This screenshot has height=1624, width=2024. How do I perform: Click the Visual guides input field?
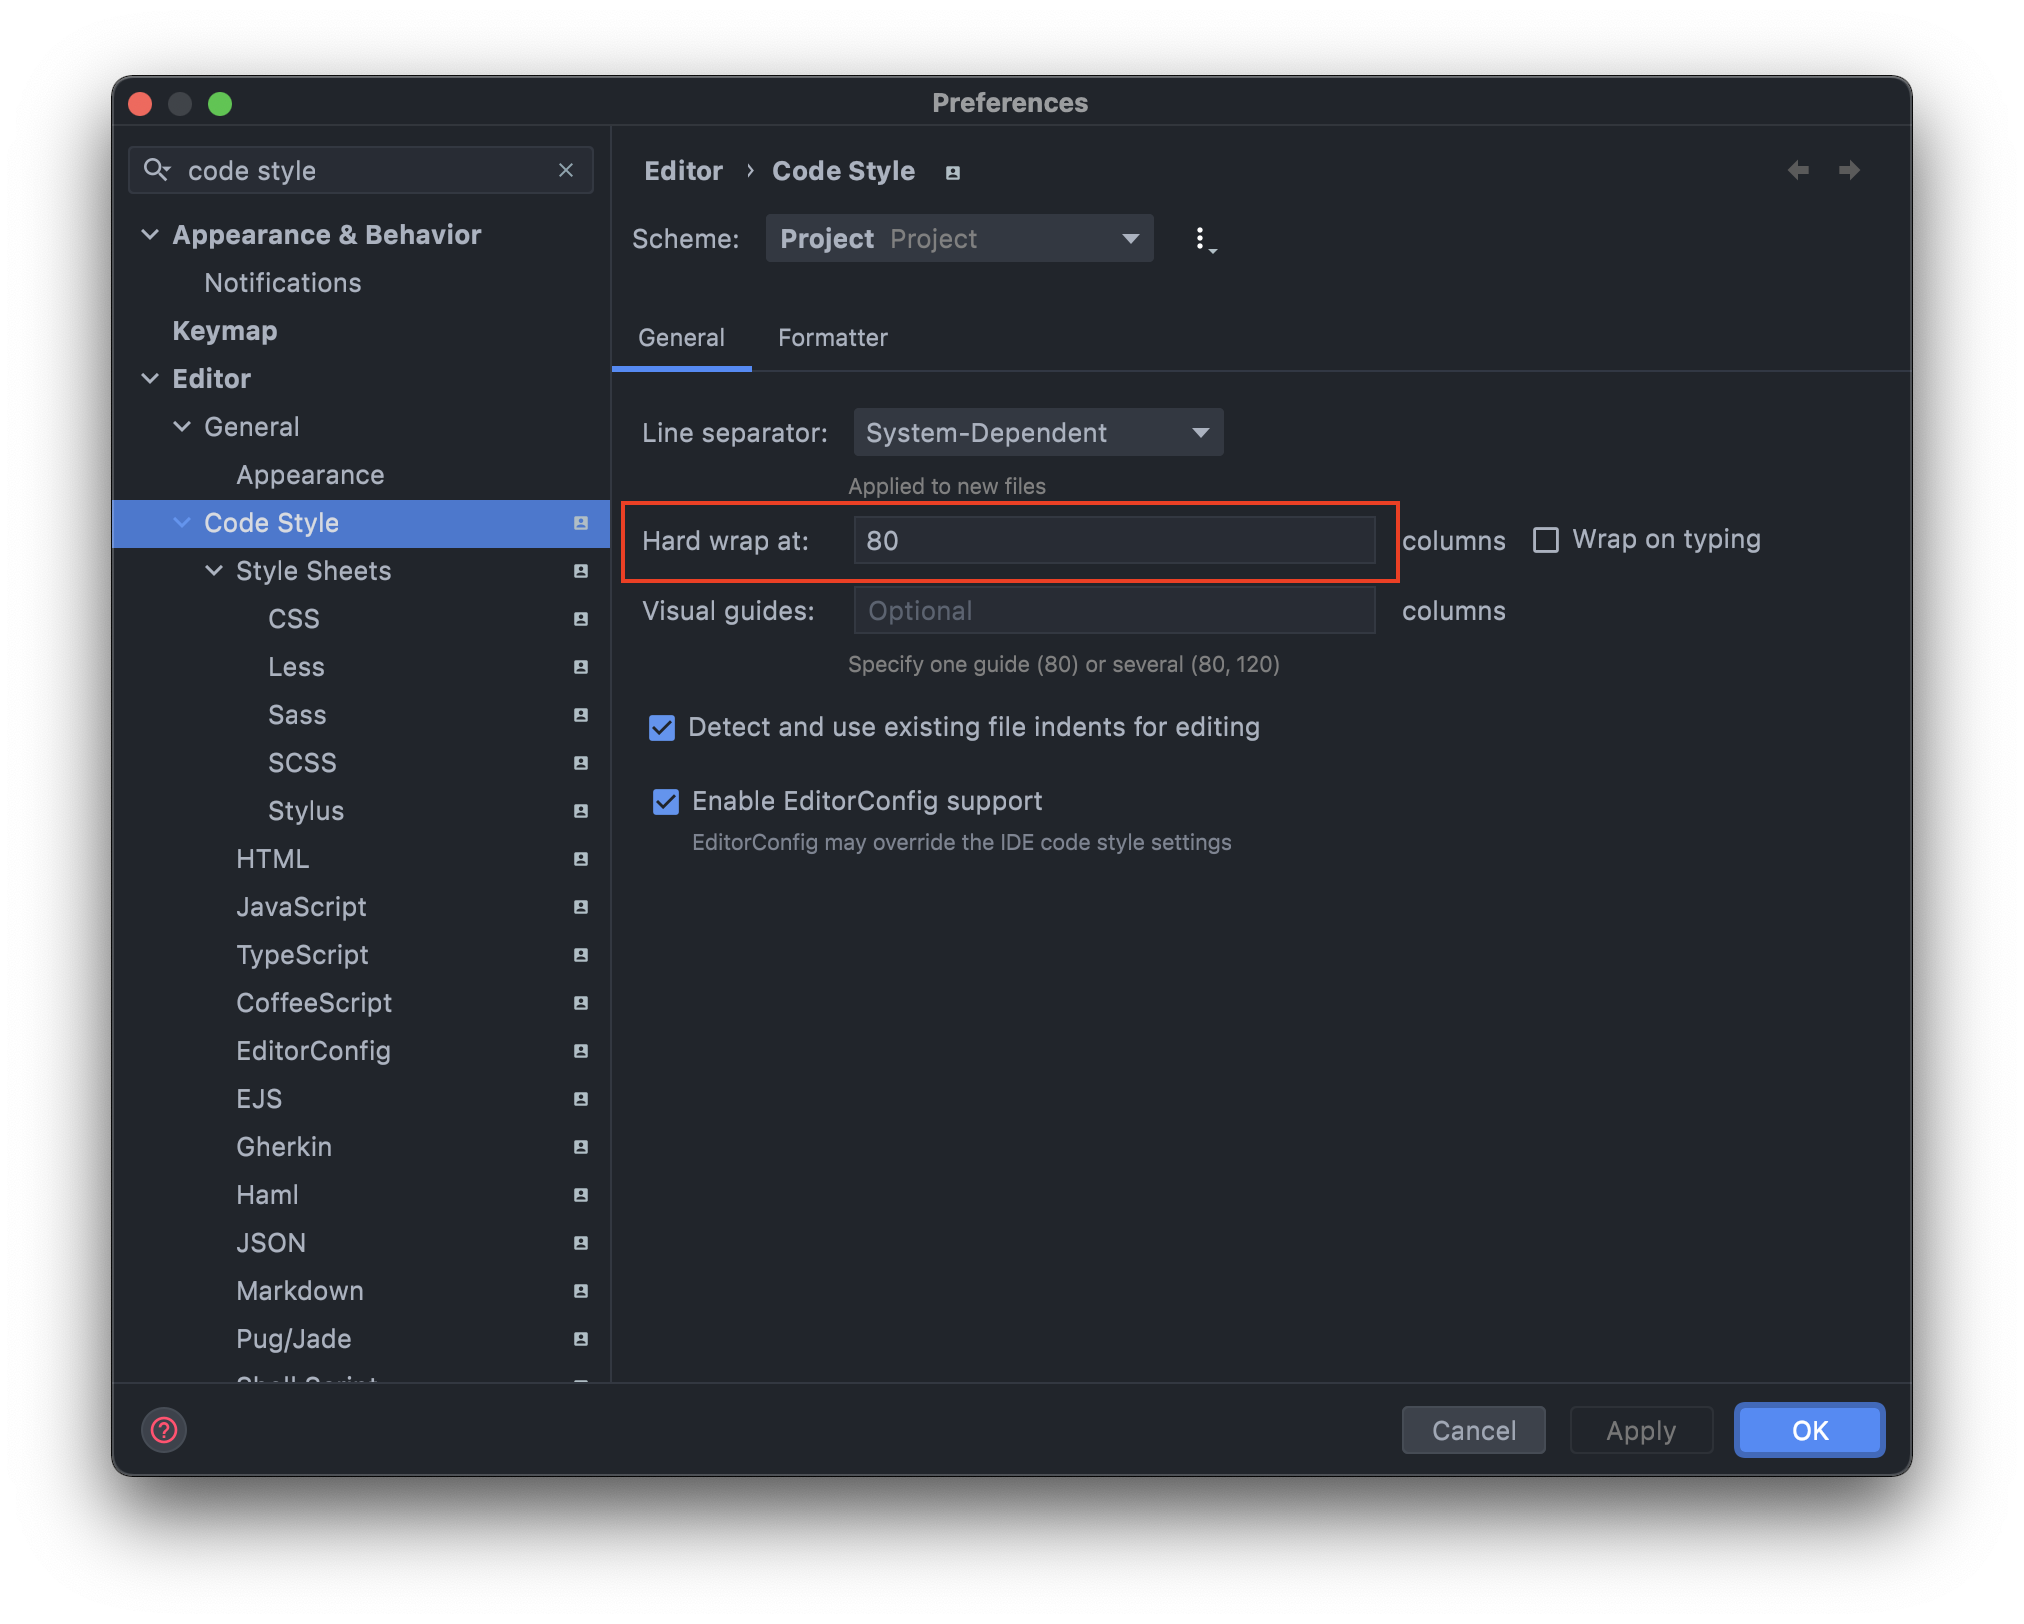(x=1114, y=611)
